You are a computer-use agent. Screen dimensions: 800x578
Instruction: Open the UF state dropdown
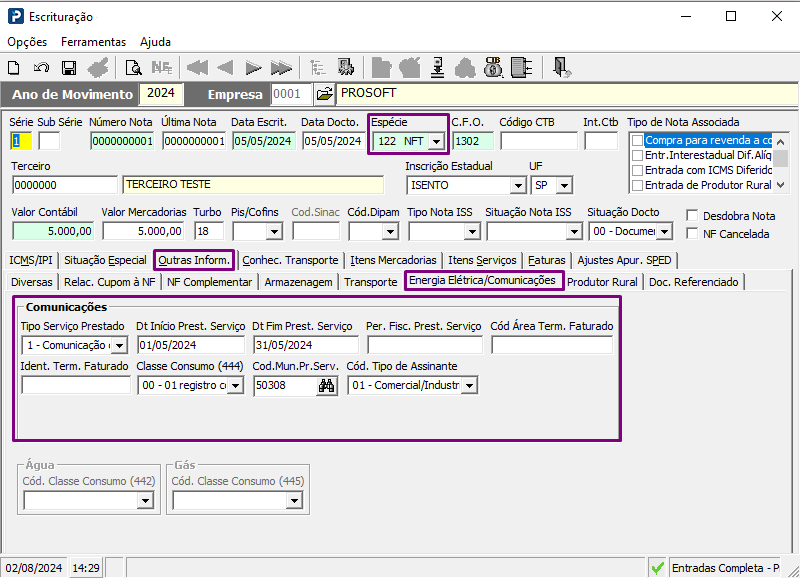pyautogui.click(x=564, y=186)
